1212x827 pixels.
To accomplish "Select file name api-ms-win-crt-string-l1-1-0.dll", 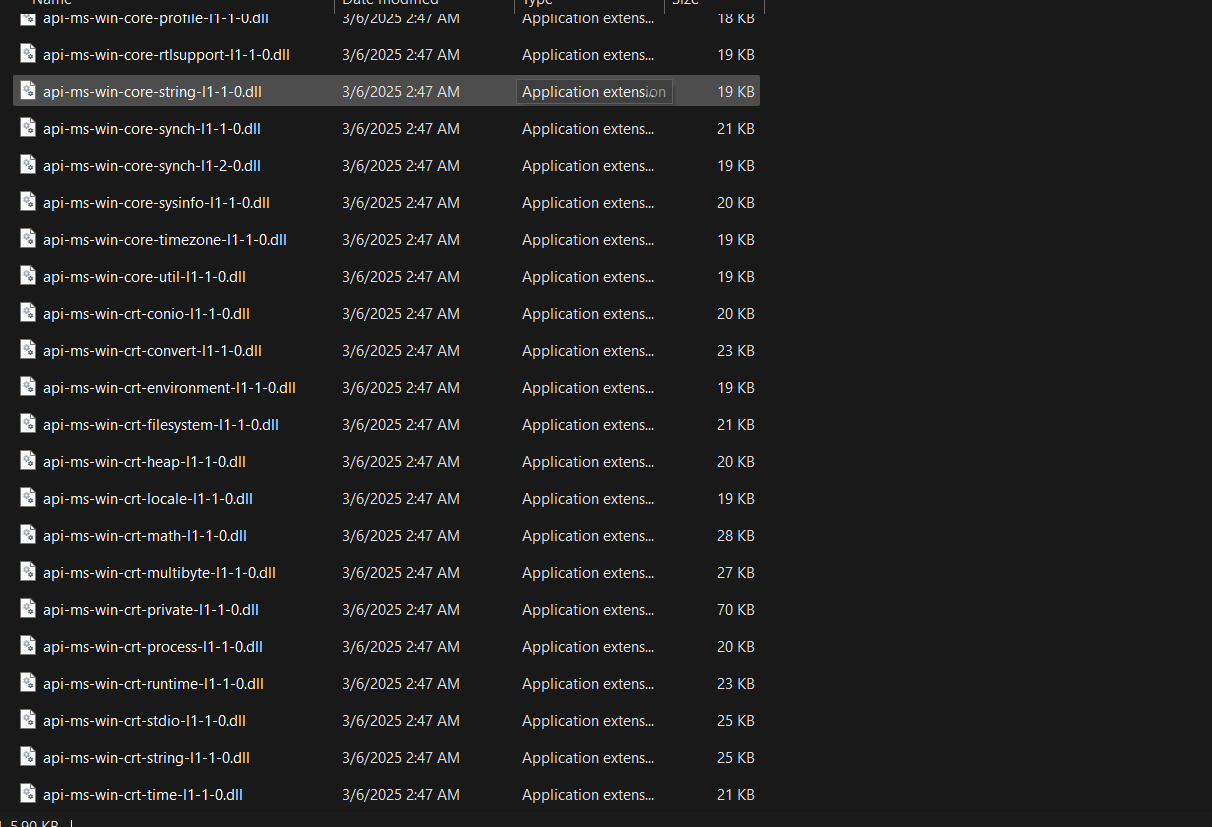I will [146, 758].
